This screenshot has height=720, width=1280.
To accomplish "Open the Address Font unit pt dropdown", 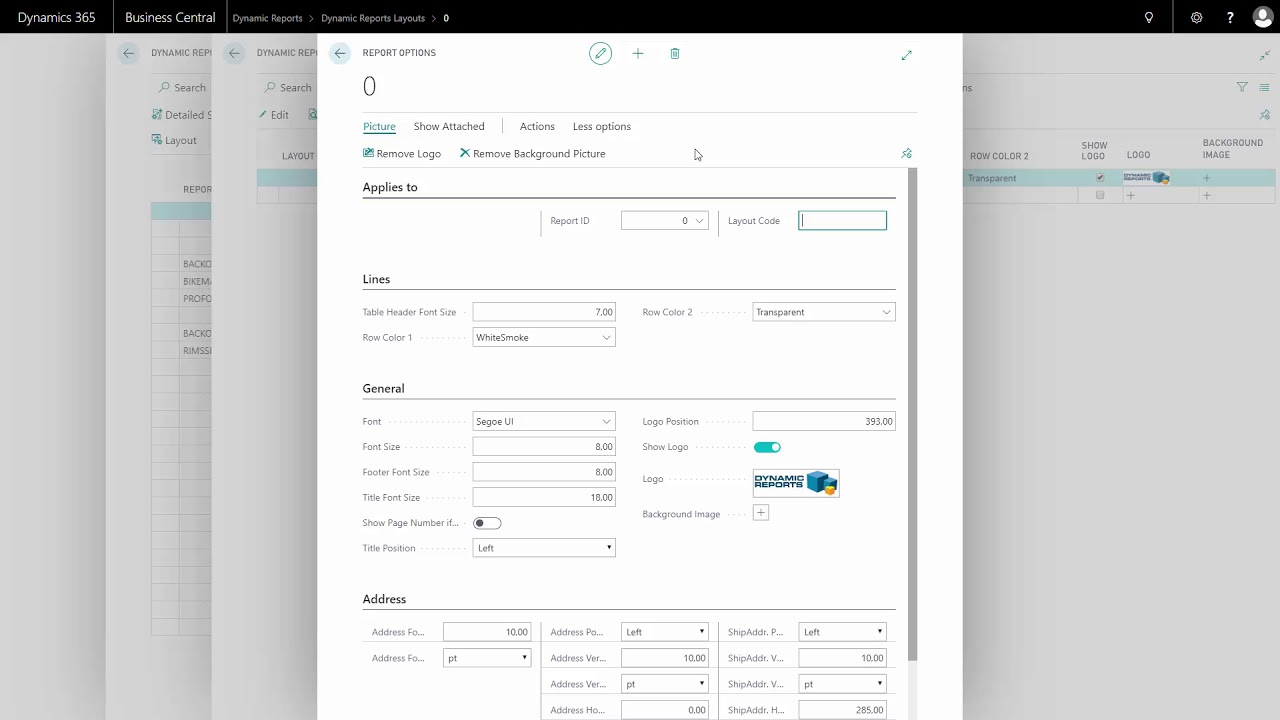I will pyautogui.click(x=487, y=658).
